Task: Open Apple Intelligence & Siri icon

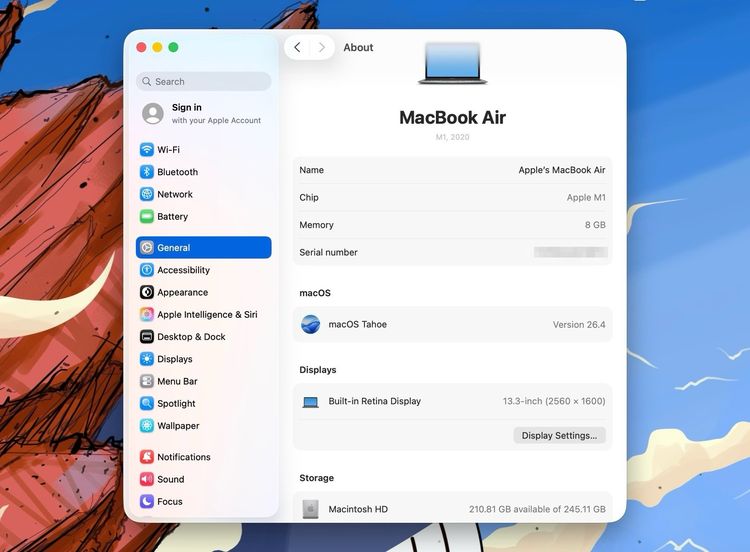Action: 147,314
